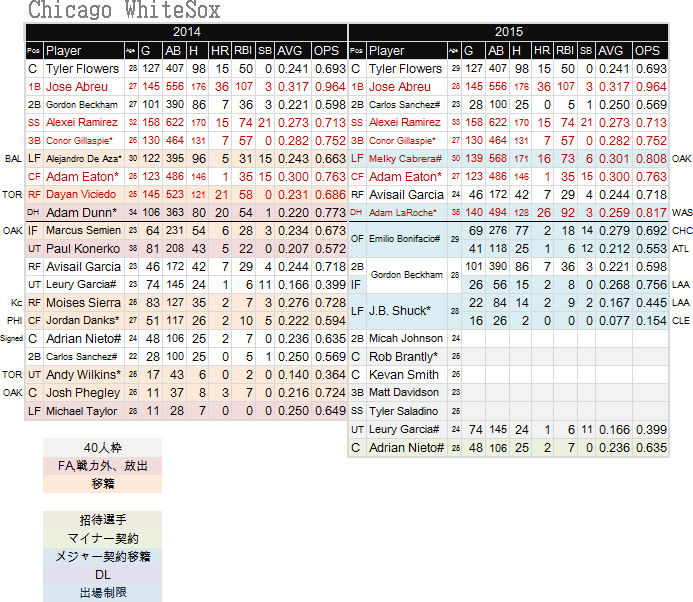
Task: Select the CLE label beside Shuck
Action: [x=681, y=321]
